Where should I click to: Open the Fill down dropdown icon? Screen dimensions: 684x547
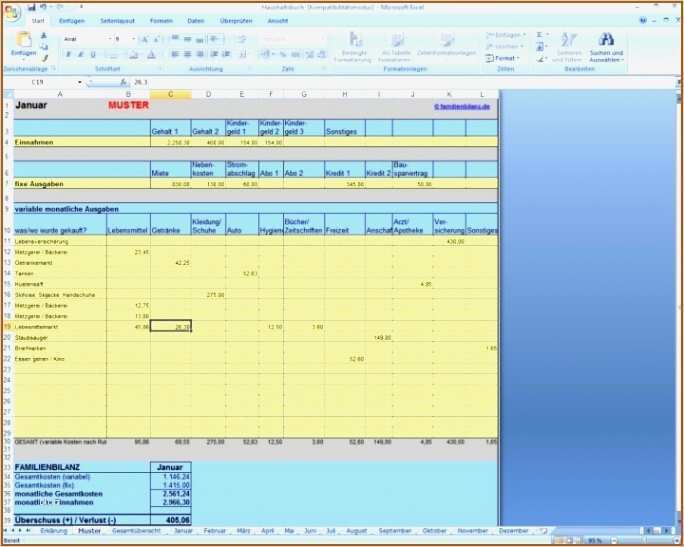541,47
